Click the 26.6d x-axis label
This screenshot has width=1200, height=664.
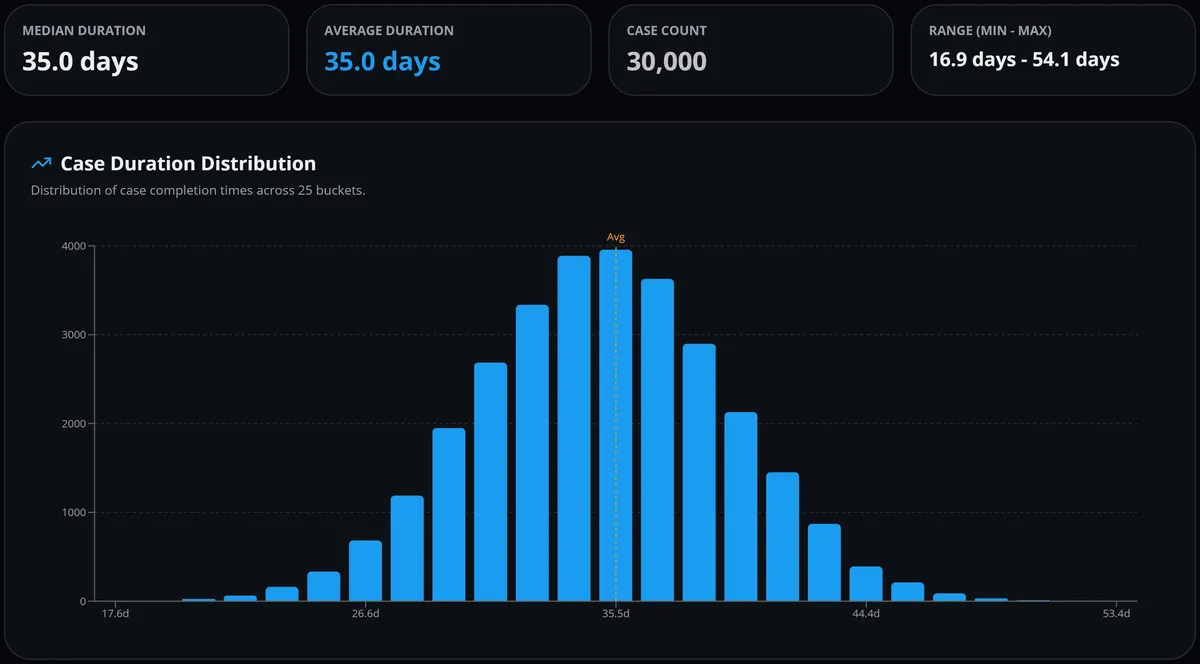pyautogui.click(x=366, y=614)
